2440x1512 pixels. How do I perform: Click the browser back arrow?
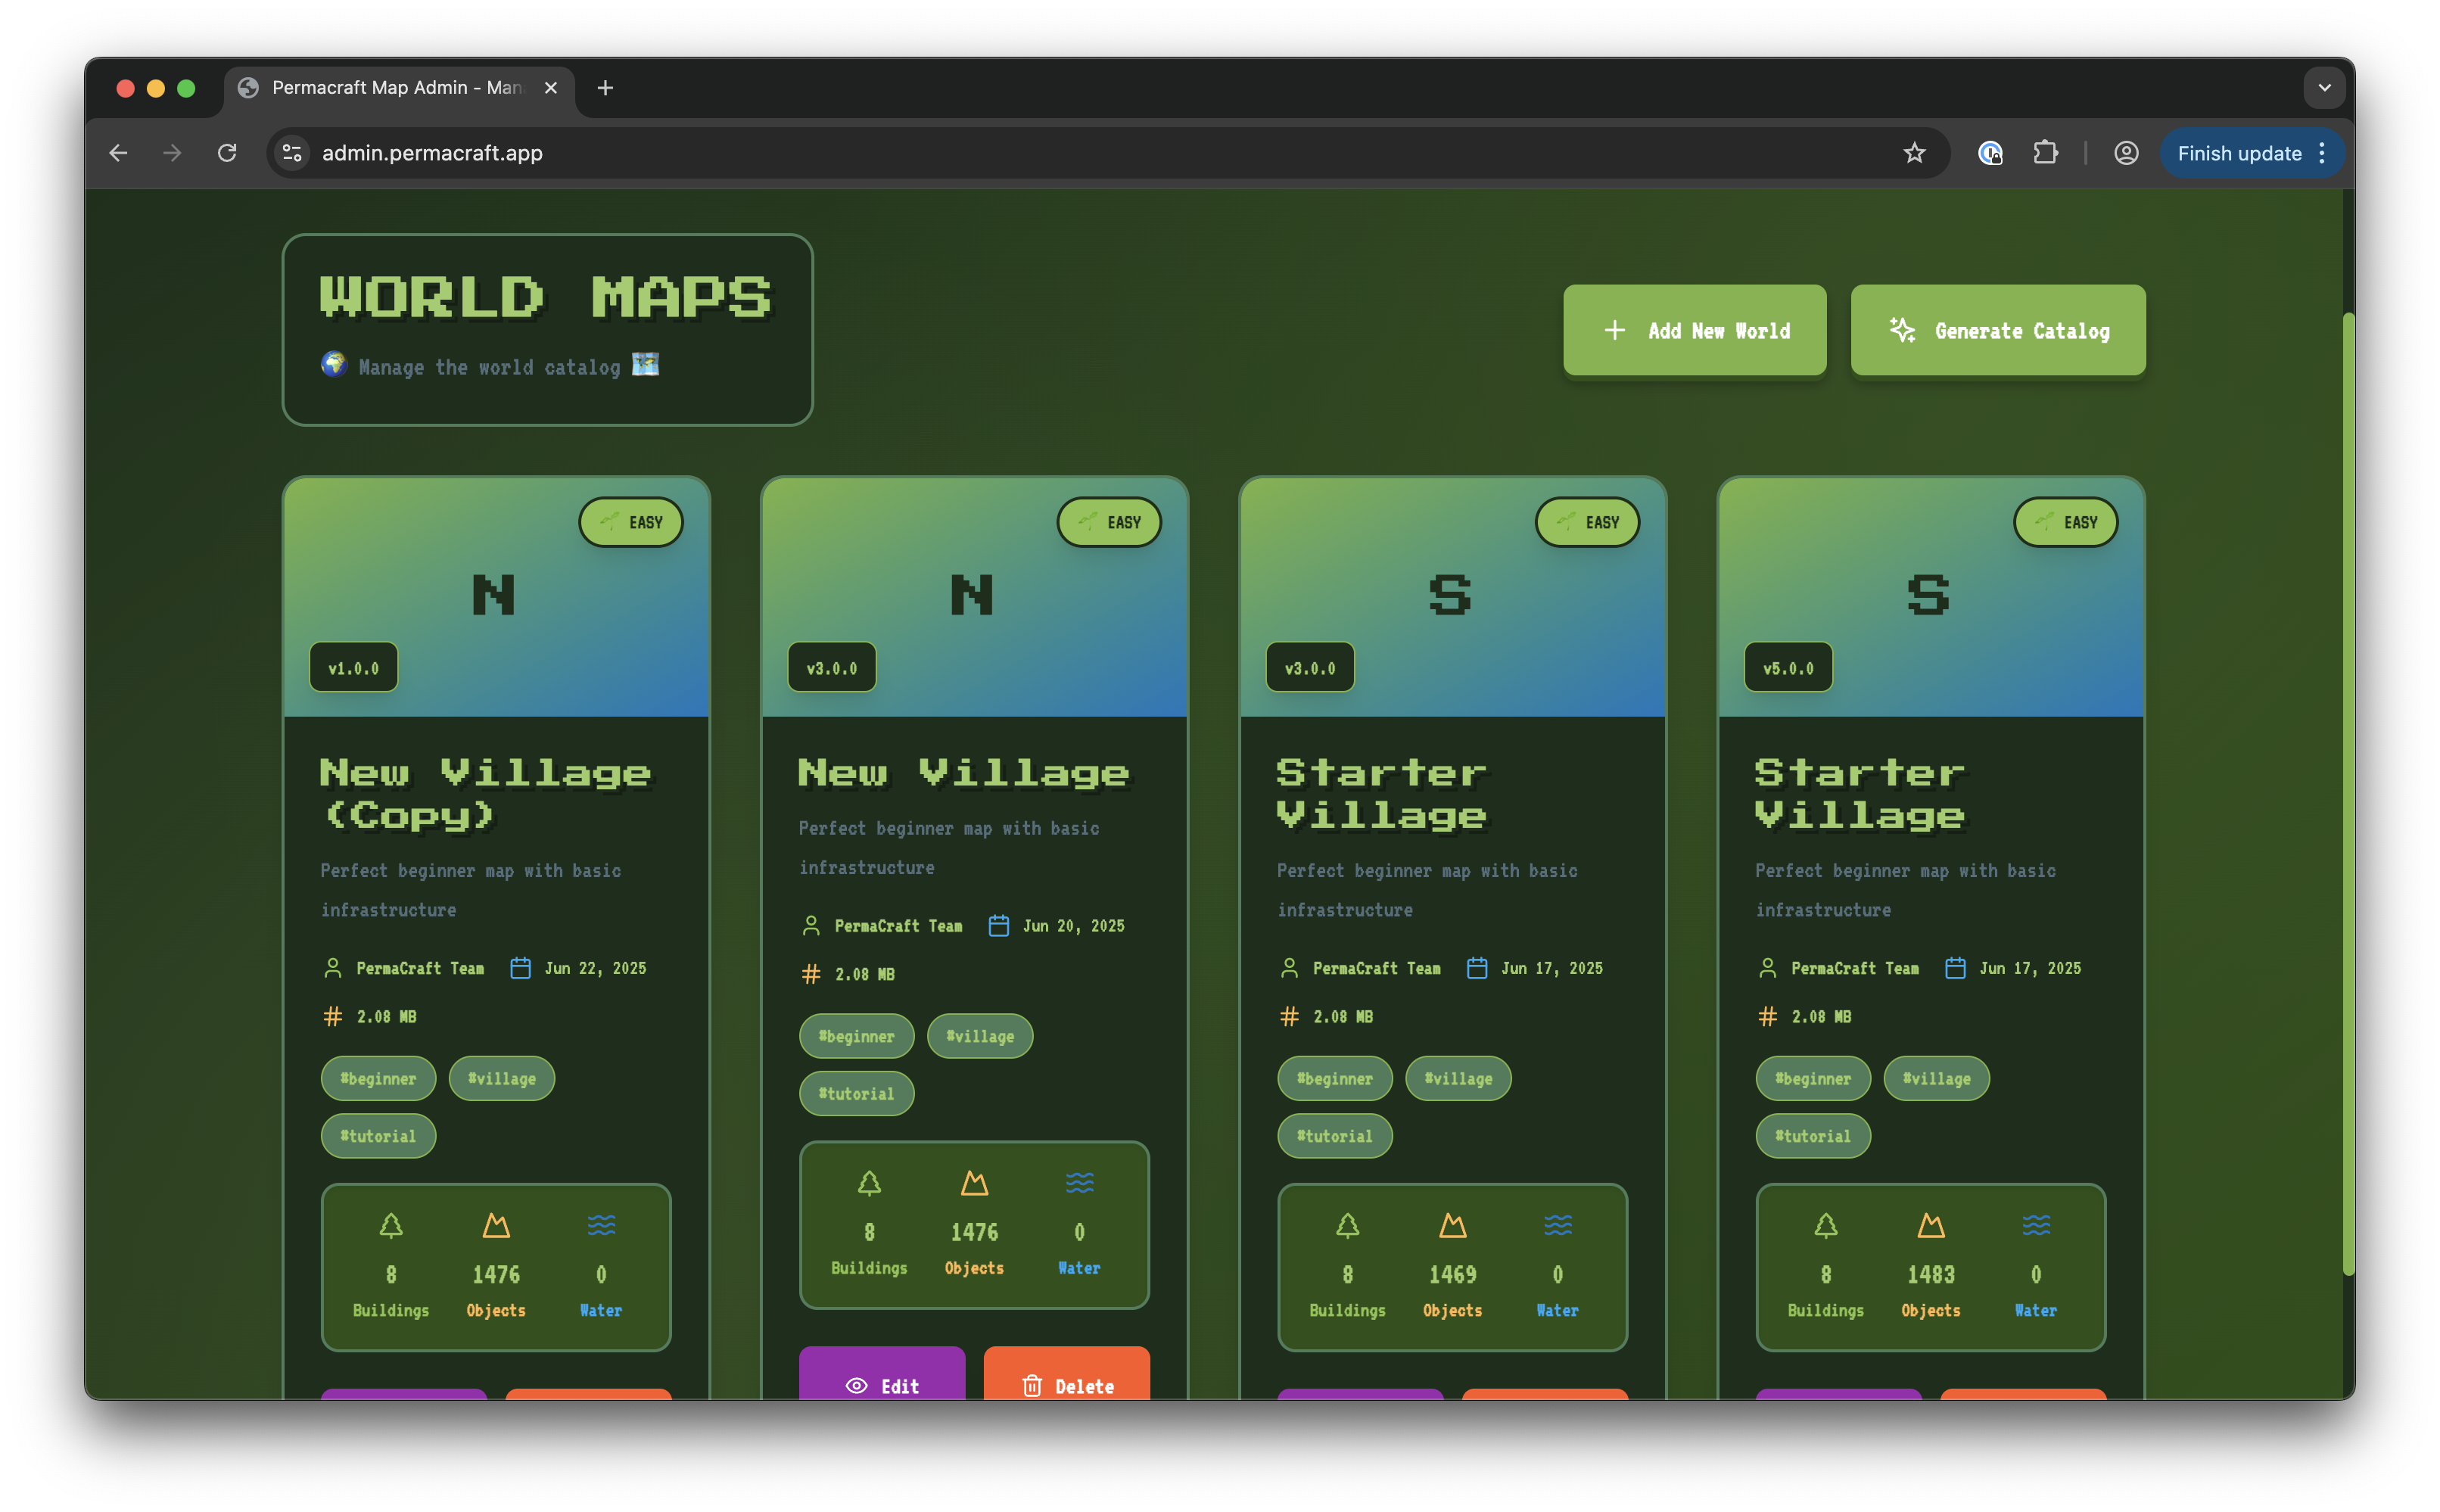(x=118, y=153)
